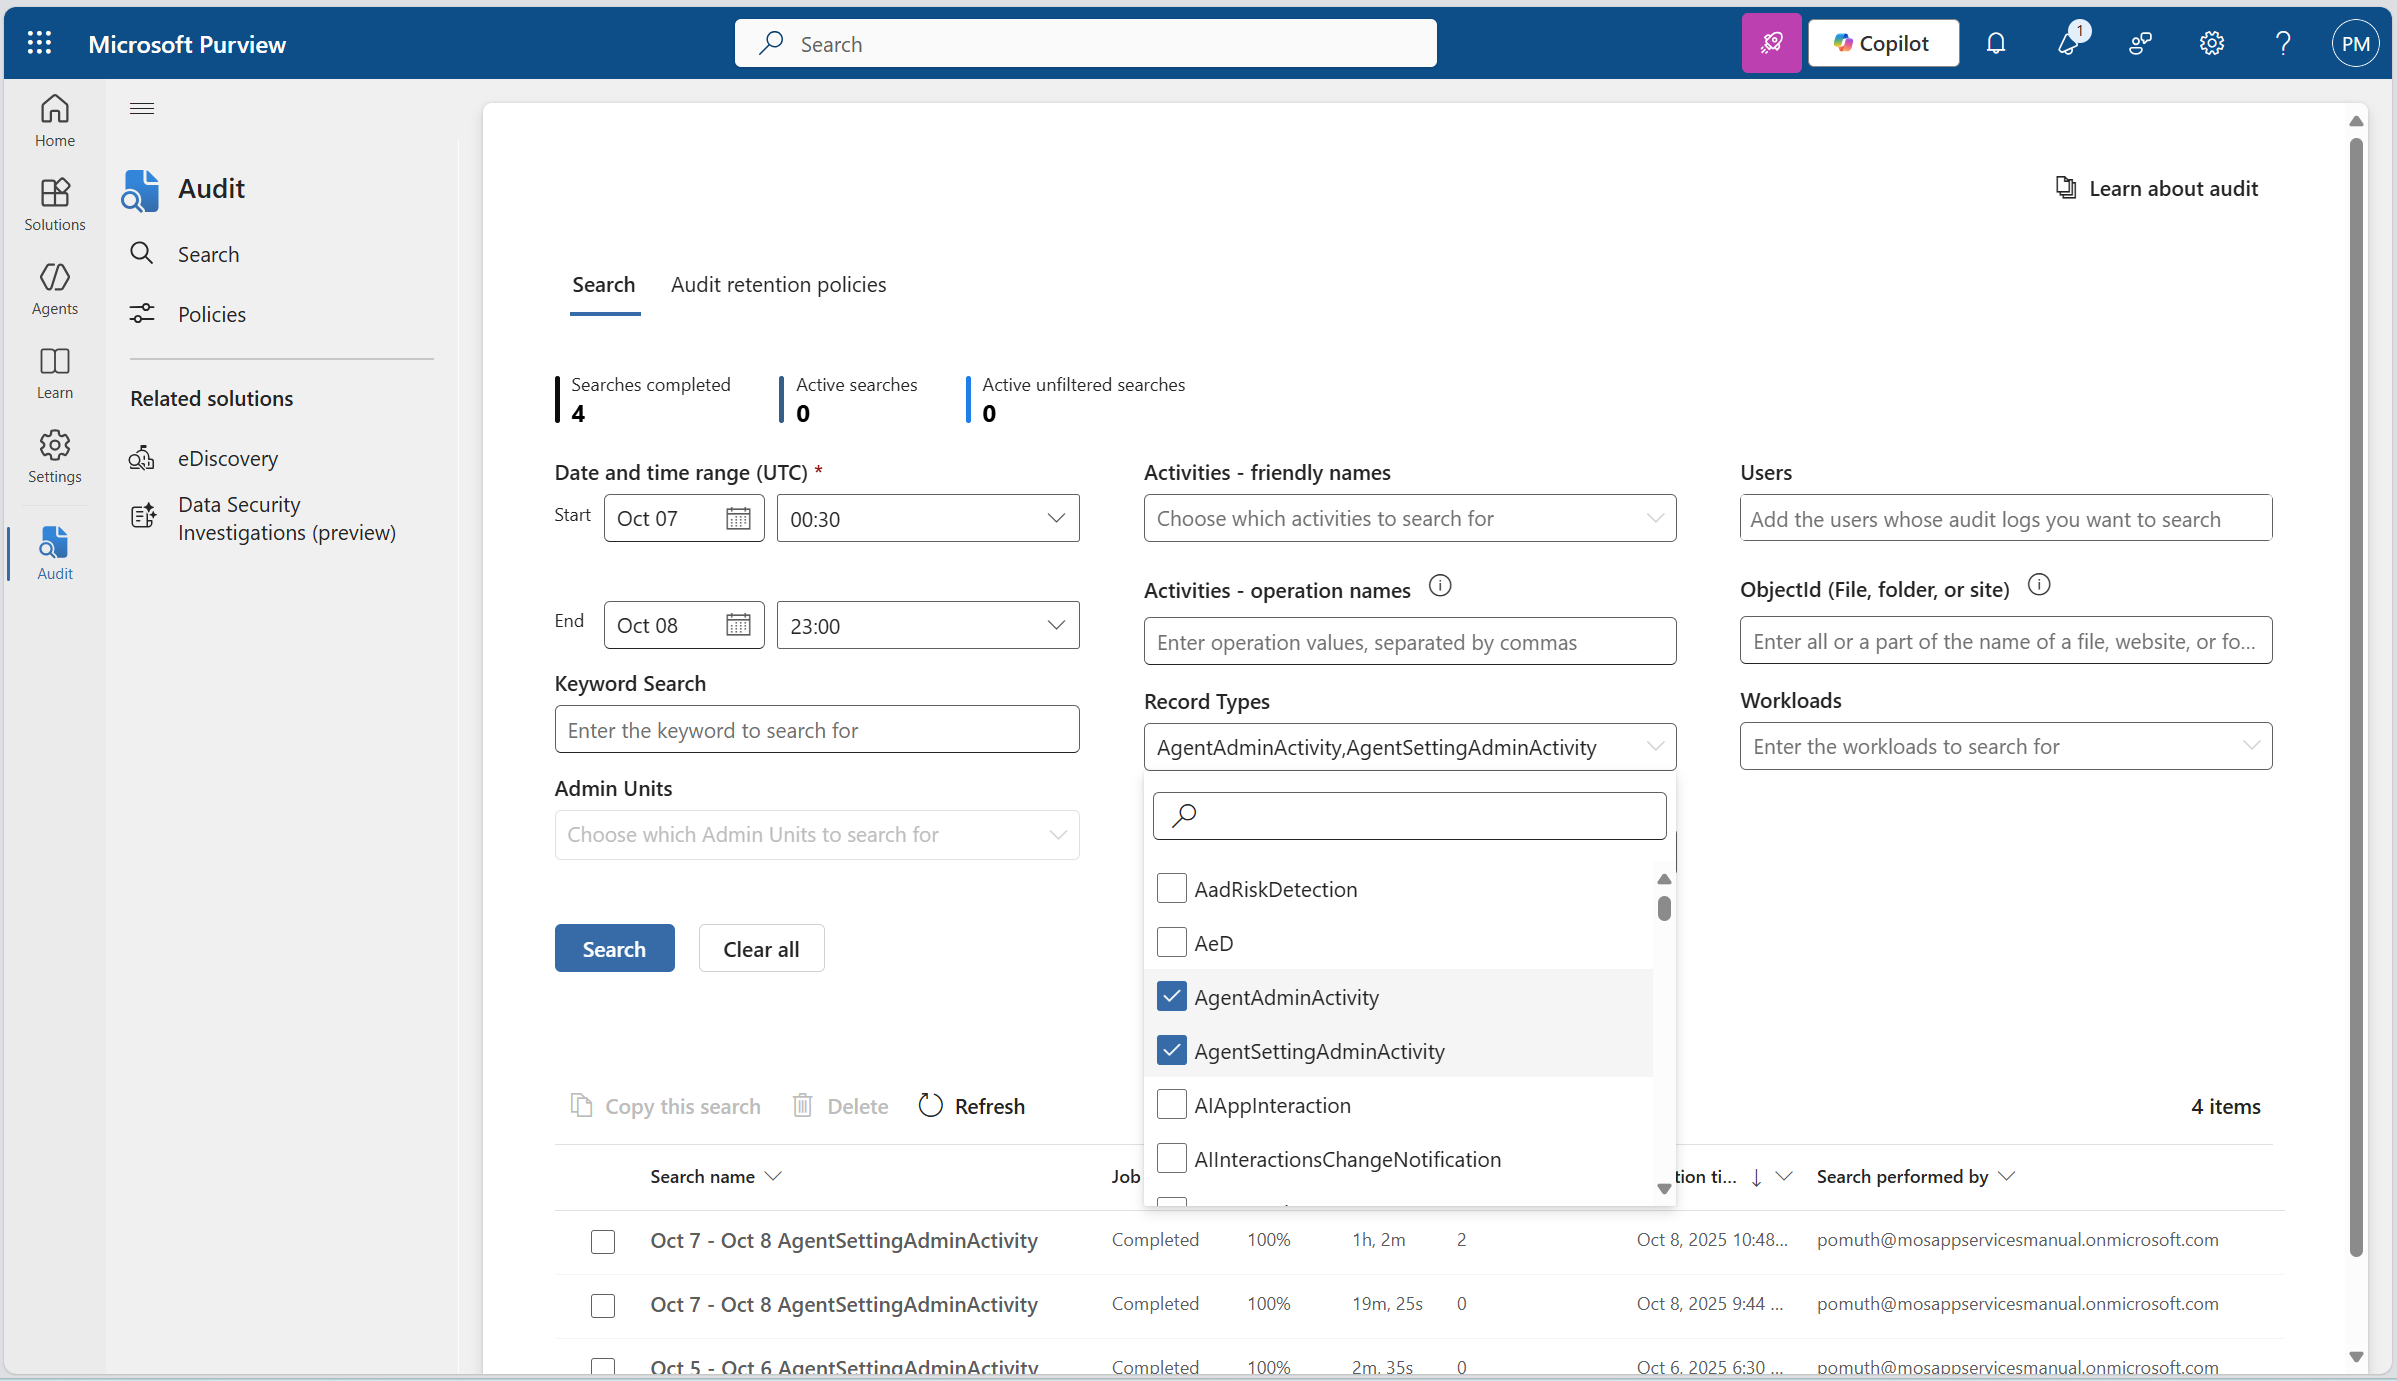Image resolution: width=2397 pixels, height=1381 pixels.
Task: Open the settings gear in header
Action: coord(2211,43)
